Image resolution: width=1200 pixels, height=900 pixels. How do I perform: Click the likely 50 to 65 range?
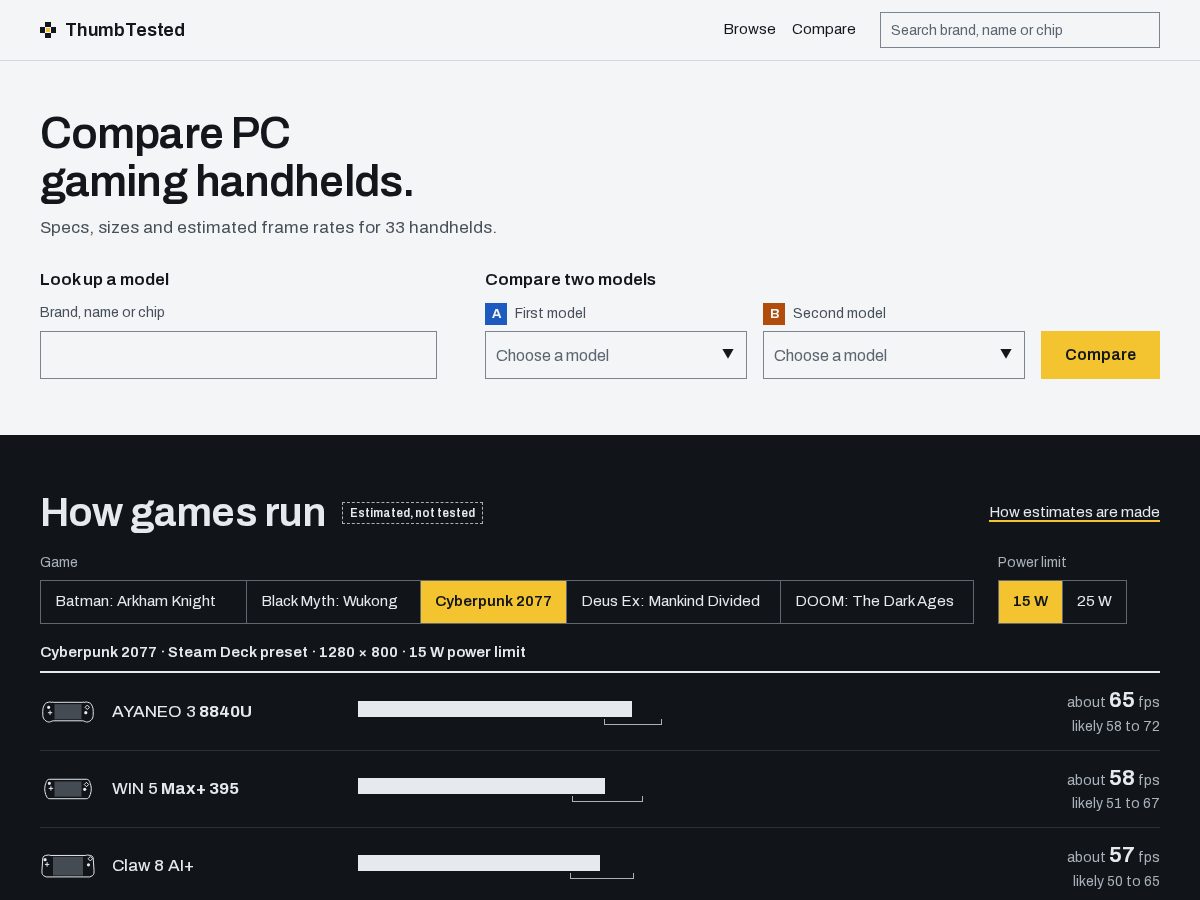pos(1116,881)
